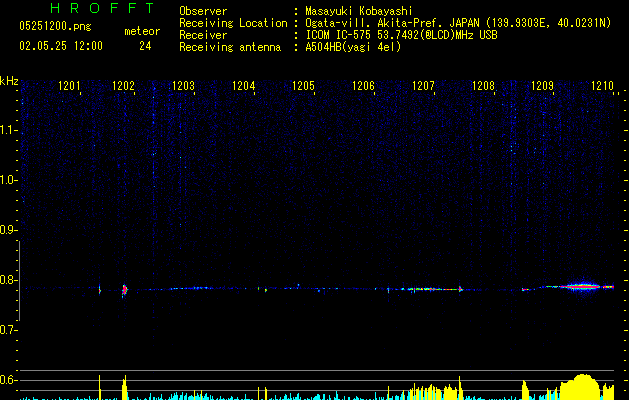629x400 pixels.
Task: Click the Ogata-vill. Akita-Pref. JAPAN location text
Action: (x=458, y=23)
